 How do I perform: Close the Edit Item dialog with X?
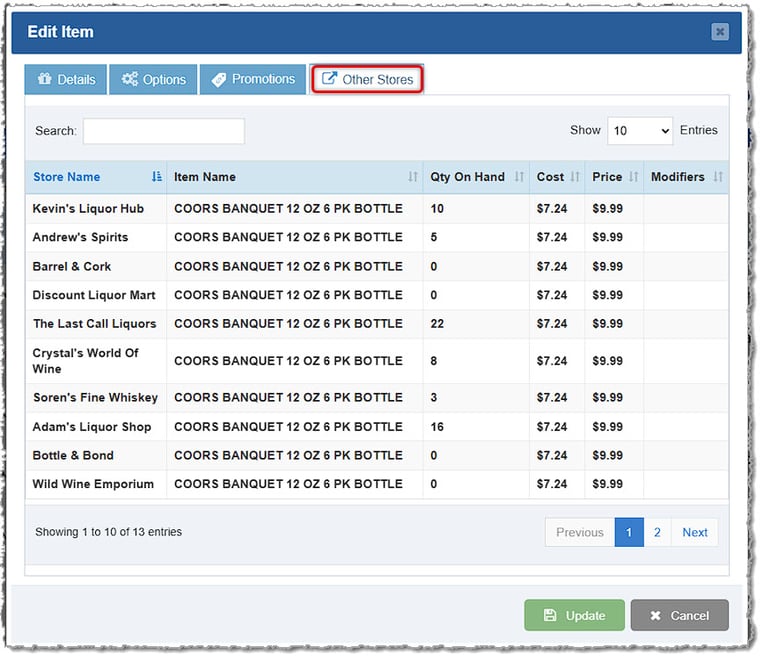point(720,32)
